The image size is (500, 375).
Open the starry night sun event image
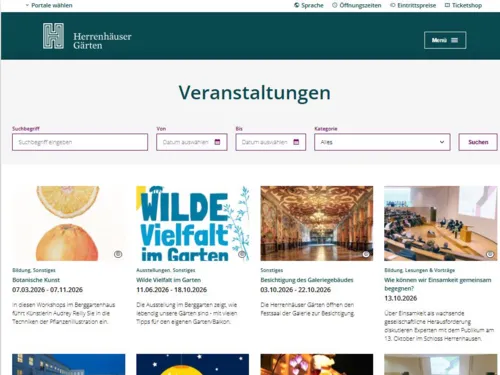point(193,364)
